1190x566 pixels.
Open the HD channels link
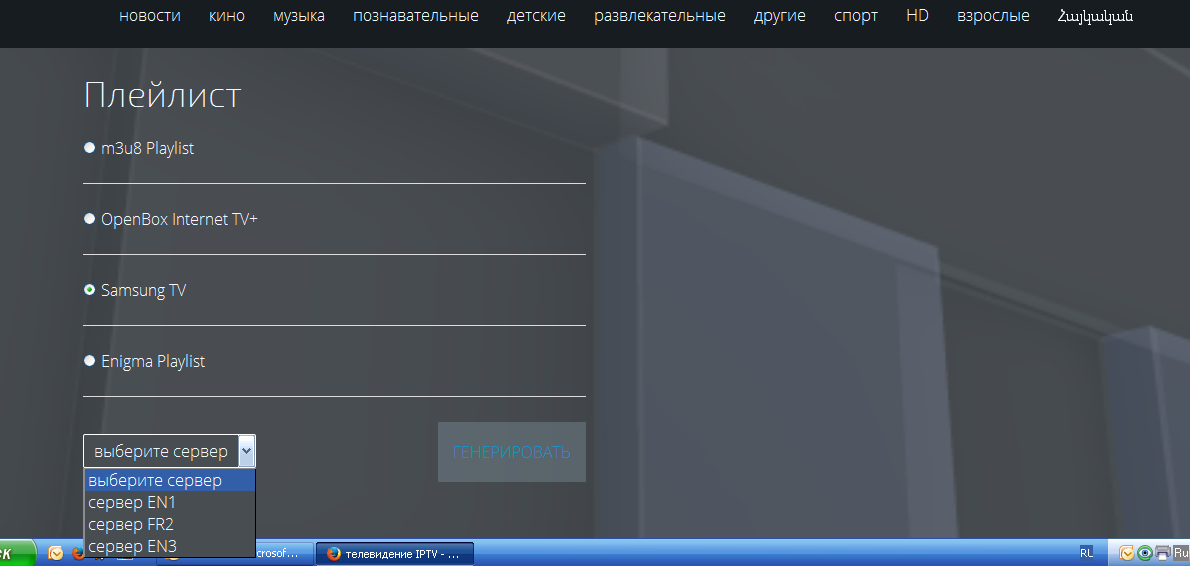[x=917, y=16]
